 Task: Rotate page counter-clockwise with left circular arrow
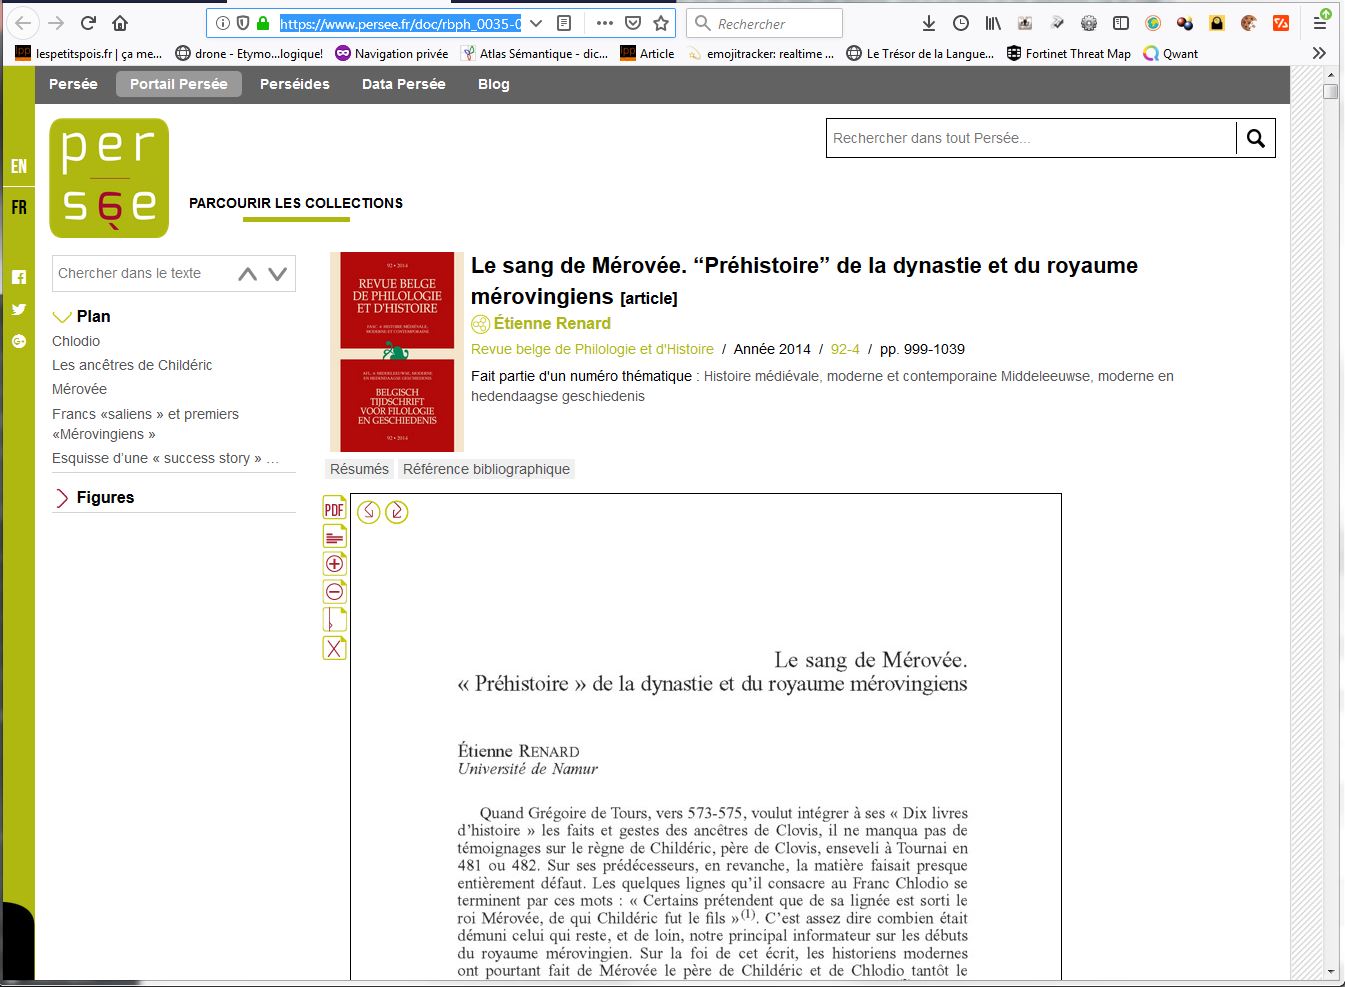pyautogui.click(x=369, y=512)
